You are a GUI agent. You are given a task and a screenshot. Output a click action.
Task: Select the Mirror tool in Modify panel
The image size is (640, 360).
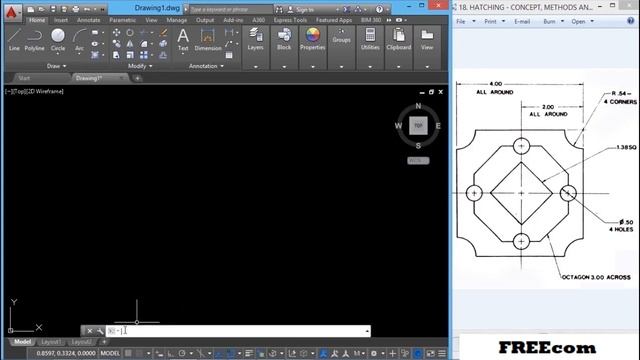click(x=130, y=44)
